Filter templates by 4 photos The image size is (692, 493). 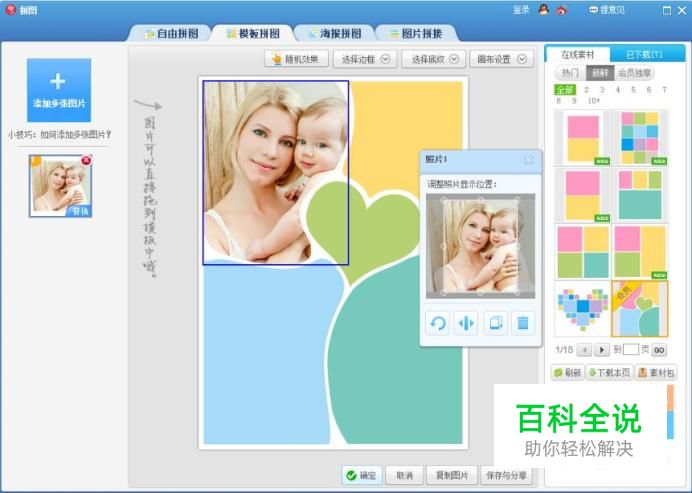pos(617,90)
